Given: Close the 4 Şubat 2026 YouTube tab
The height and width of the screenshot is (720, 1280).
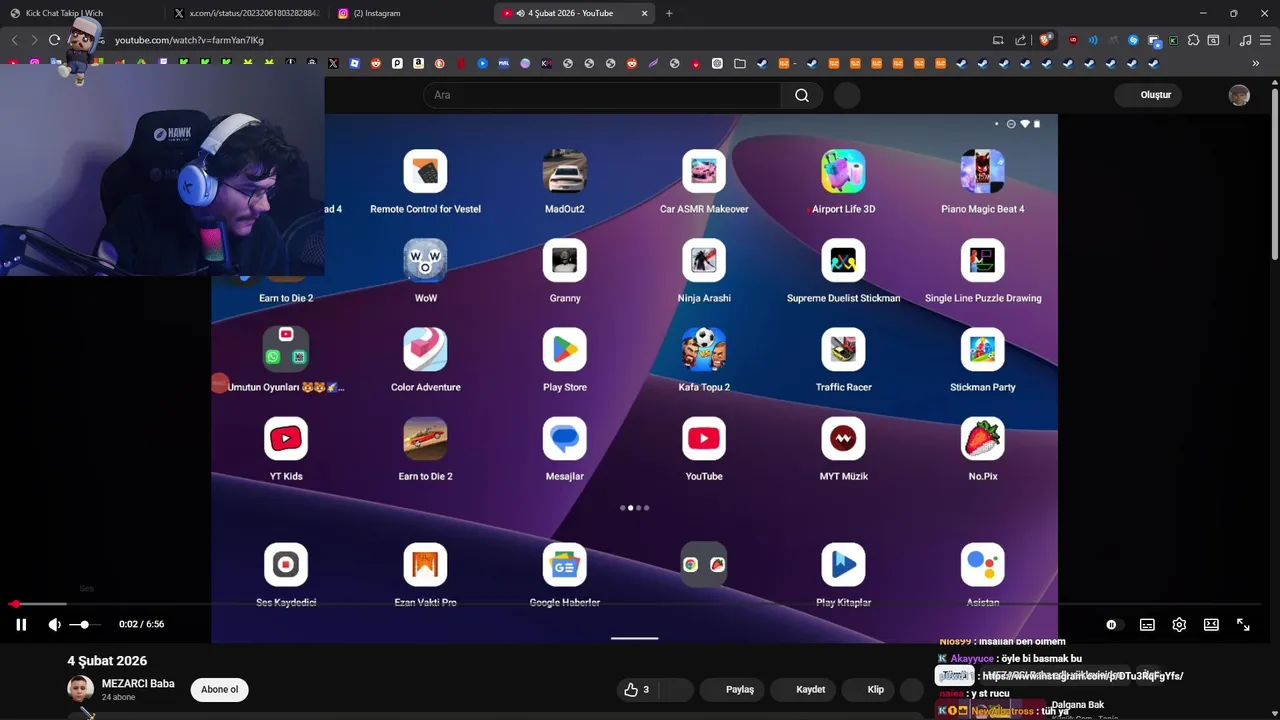Looking at the screenshot, I should click(x=644, y=13).
